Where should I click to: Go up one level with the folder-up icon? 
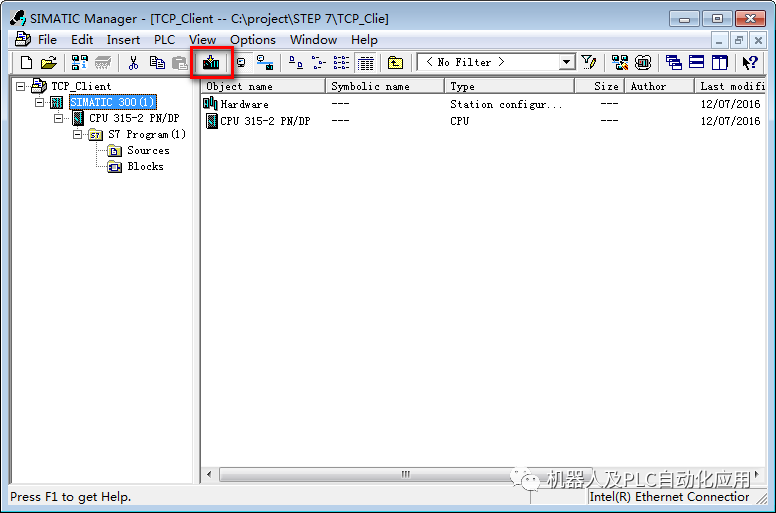pos(395,62)
